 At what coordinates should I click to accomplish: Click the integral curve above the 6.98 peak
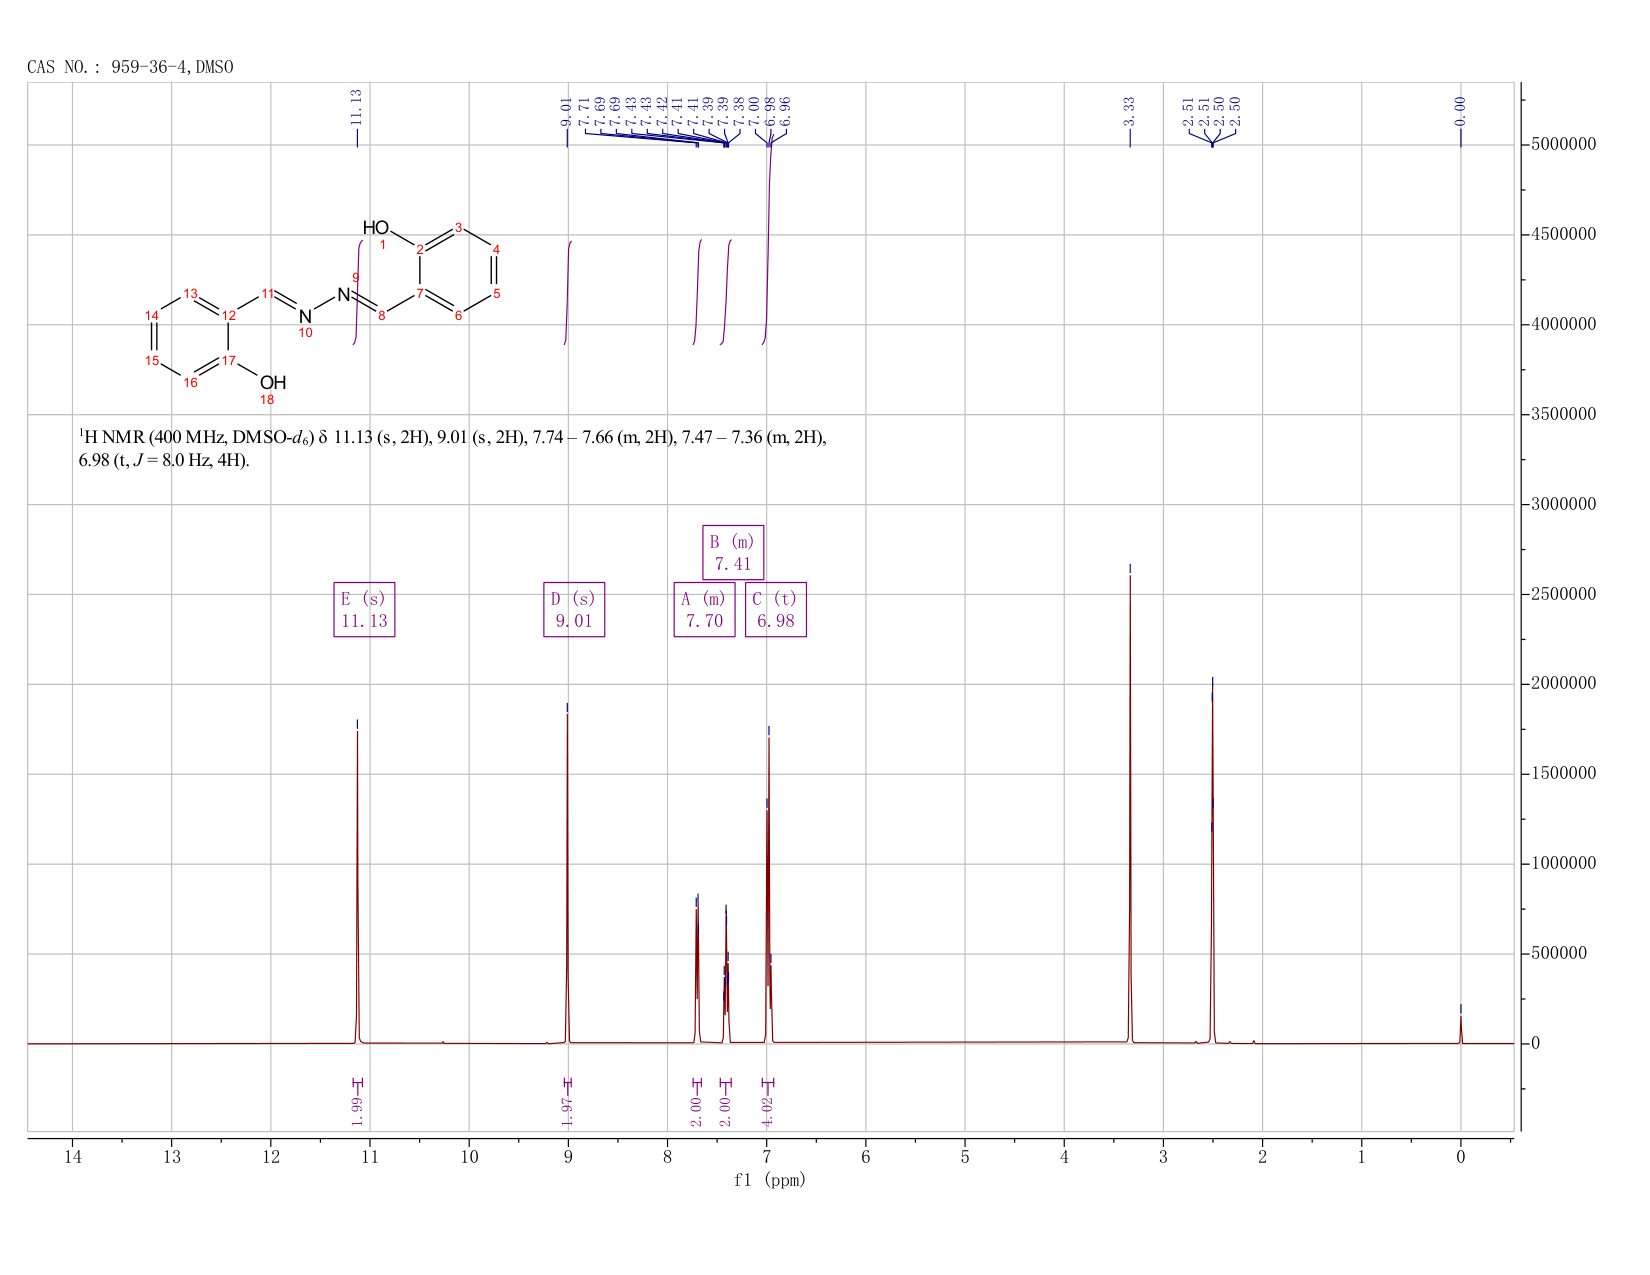coord(768,240)
